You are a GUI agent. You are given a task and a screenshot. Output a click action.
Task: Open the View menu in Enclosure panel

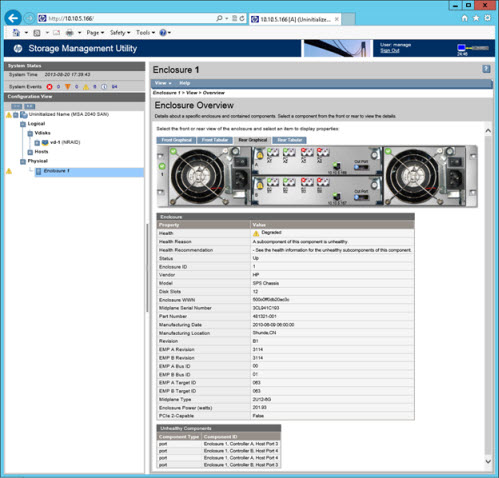pos(163,83)
